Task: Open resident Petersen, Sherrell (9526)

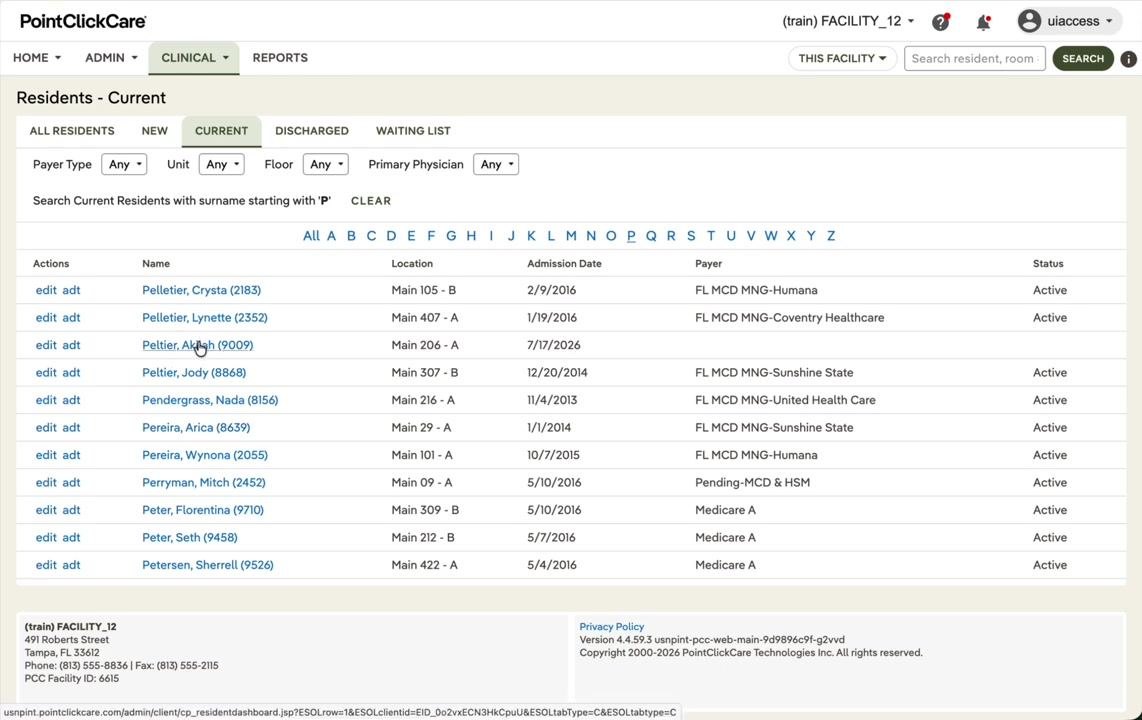Action: [208, 565]
